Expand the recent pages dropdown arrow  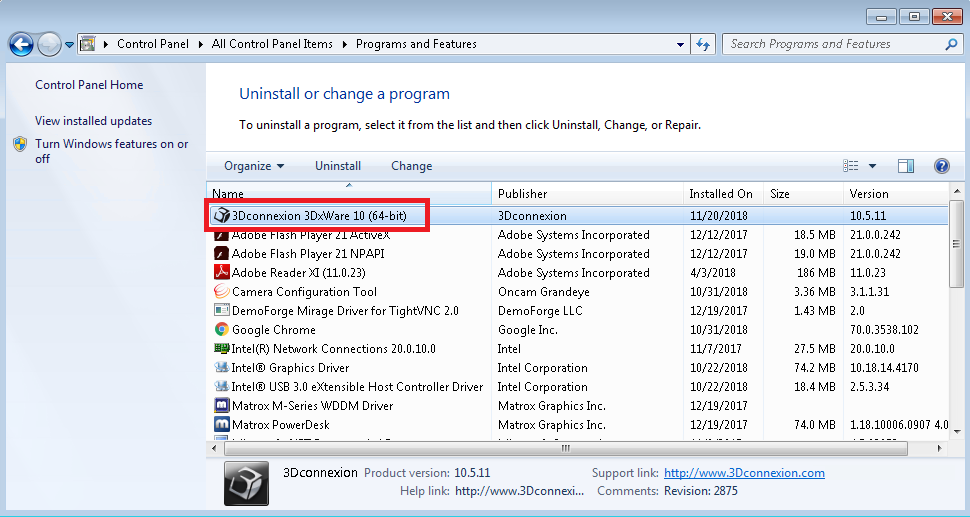pyautogui.click(x=69, y=45)
